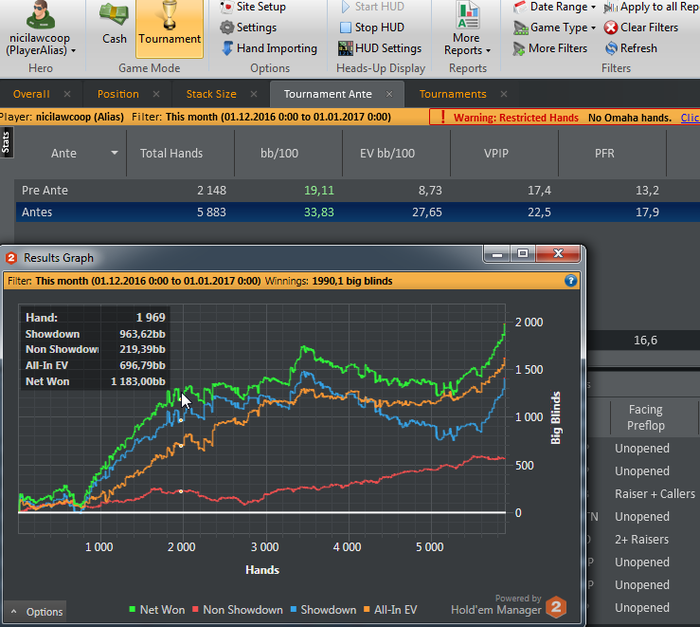700x627 pixels.
Task: Click Net Won value in graph tooltip
Action: pos(138,381)
